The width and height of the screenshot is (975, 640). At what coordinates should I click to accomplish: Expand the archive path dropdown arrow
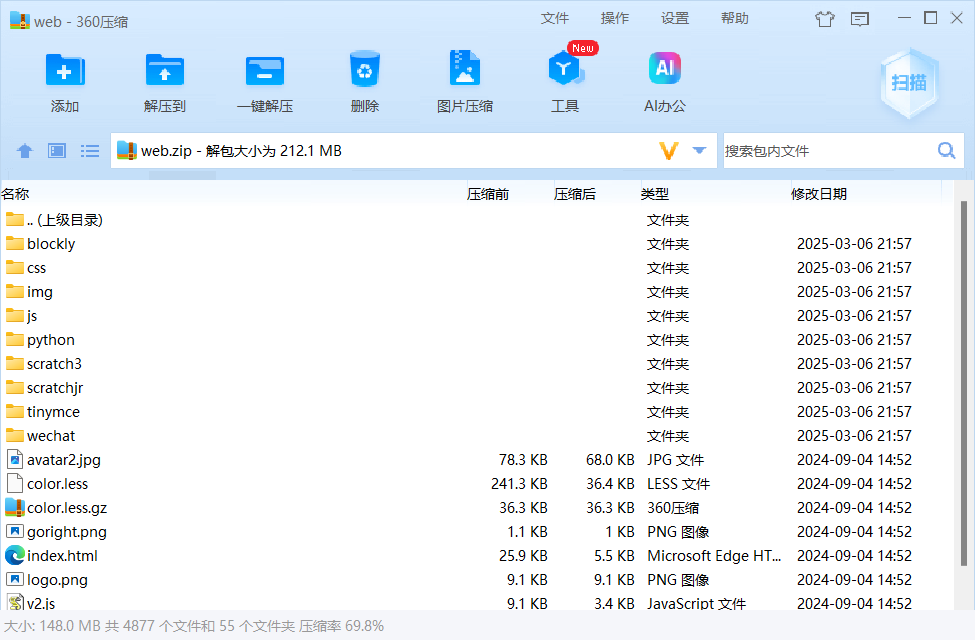coord(699,151)
